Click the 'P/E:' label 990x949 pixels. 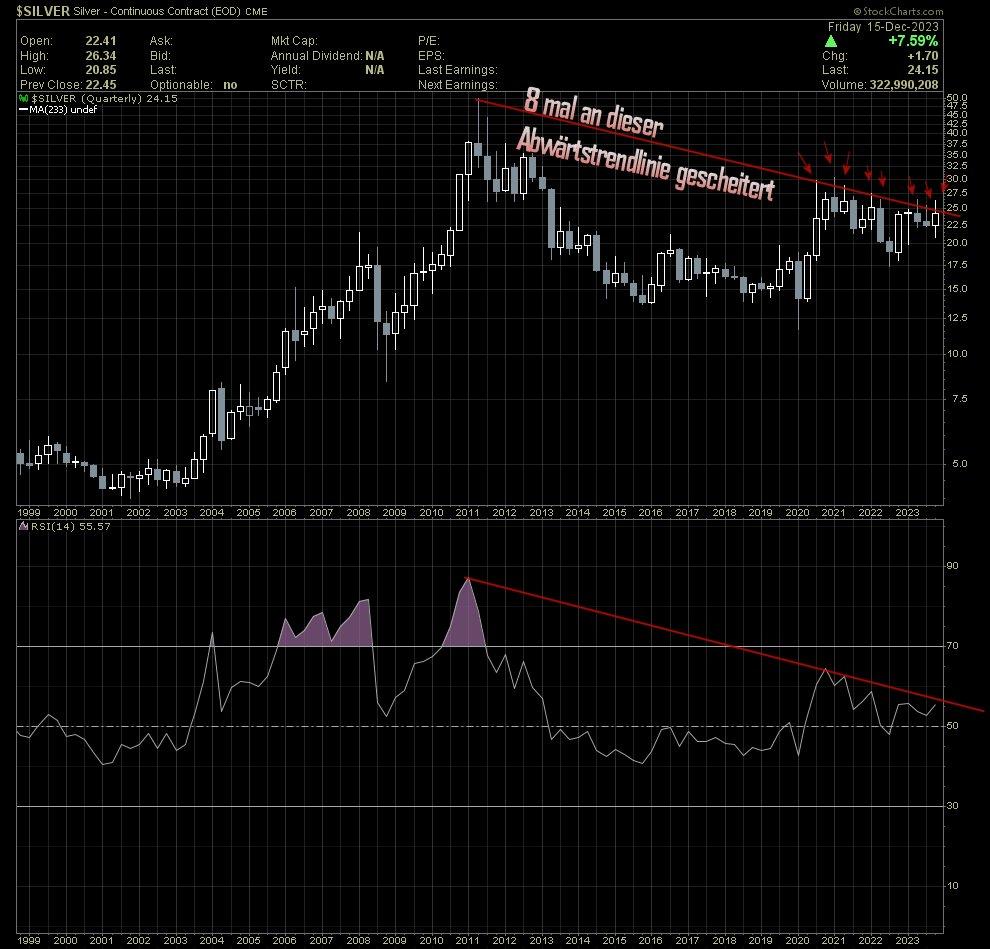(429, 41)
